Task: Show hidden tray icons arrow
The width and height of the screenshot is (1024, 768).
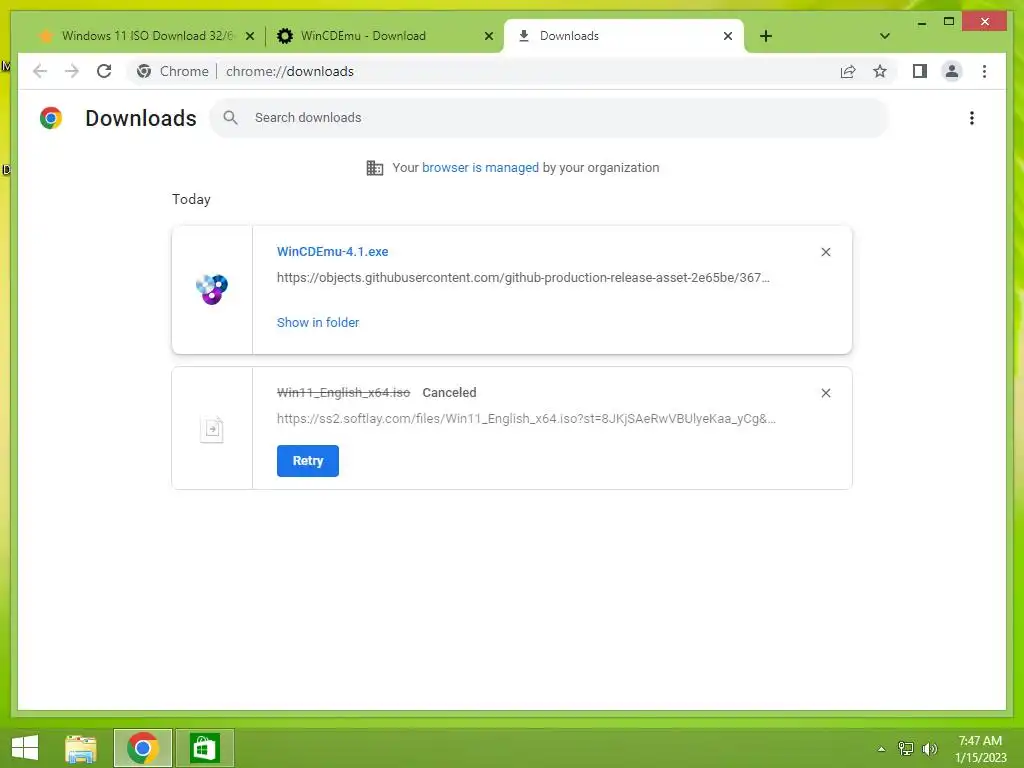Action: 881,749
